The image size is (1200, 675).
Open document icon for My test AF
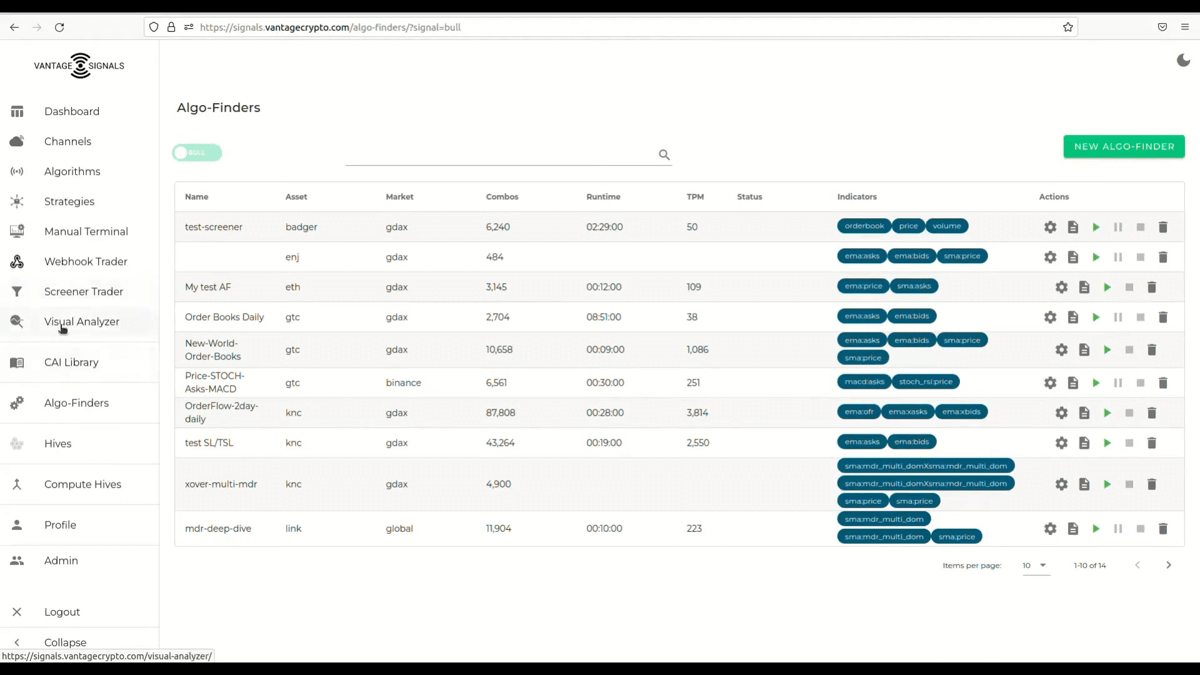(x=1084, y=287)
